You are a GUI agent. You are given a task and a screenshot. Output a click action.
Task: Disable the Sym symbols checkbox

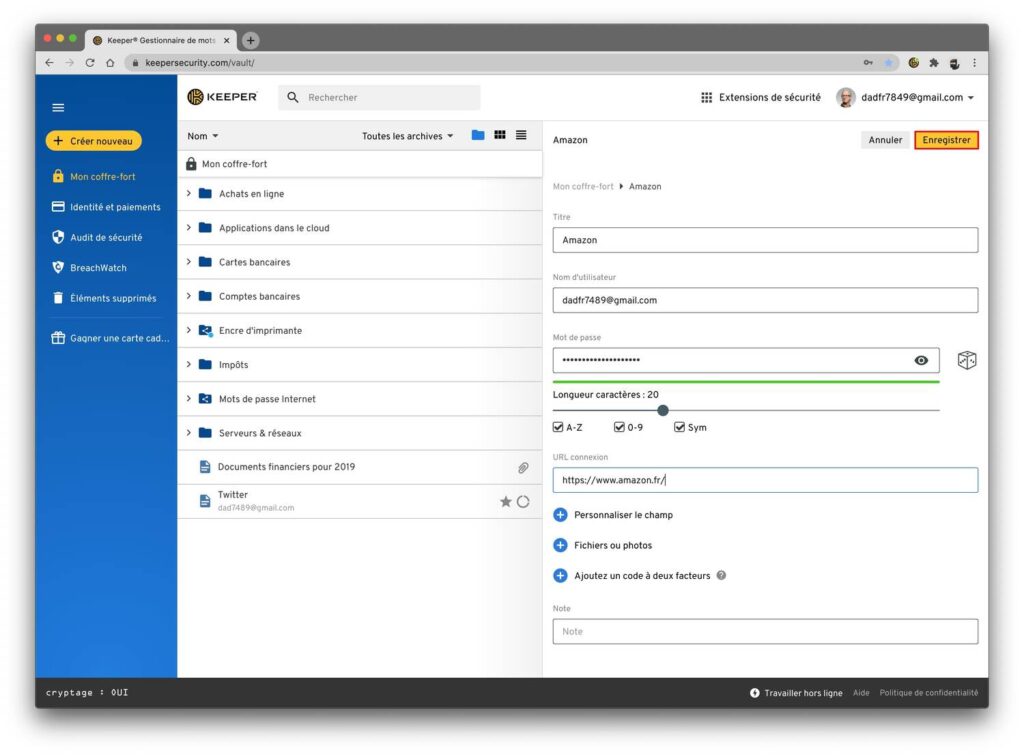coord(679,428)
